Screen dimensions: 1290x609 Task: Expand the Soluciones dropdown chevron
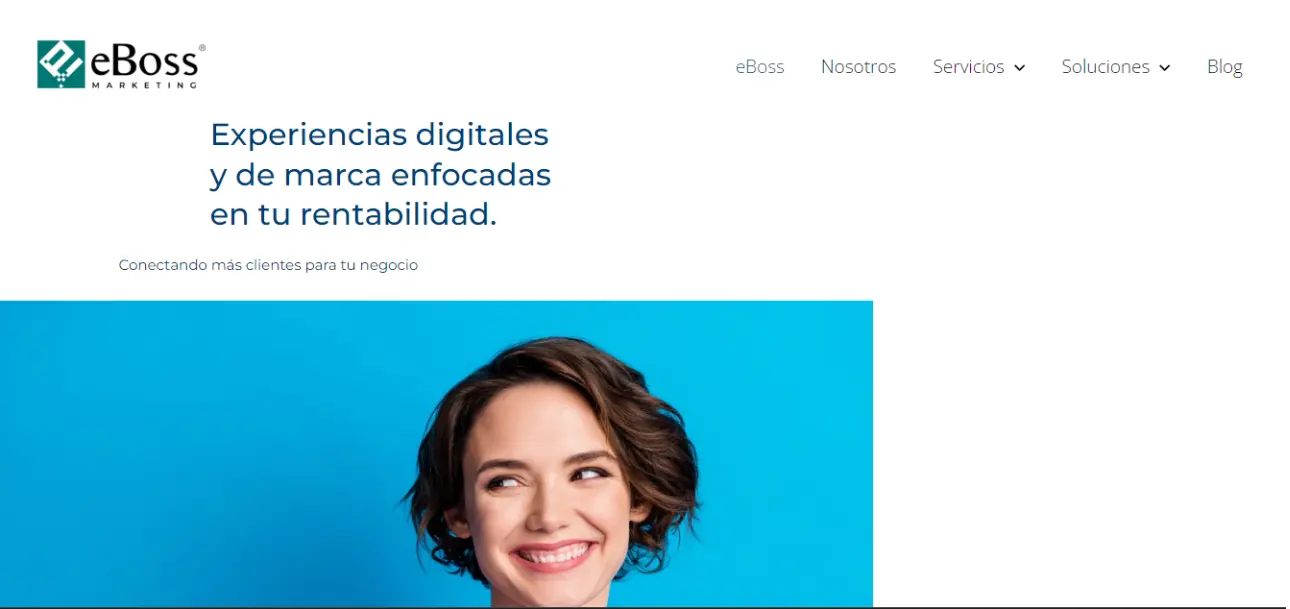[1164, 68]
